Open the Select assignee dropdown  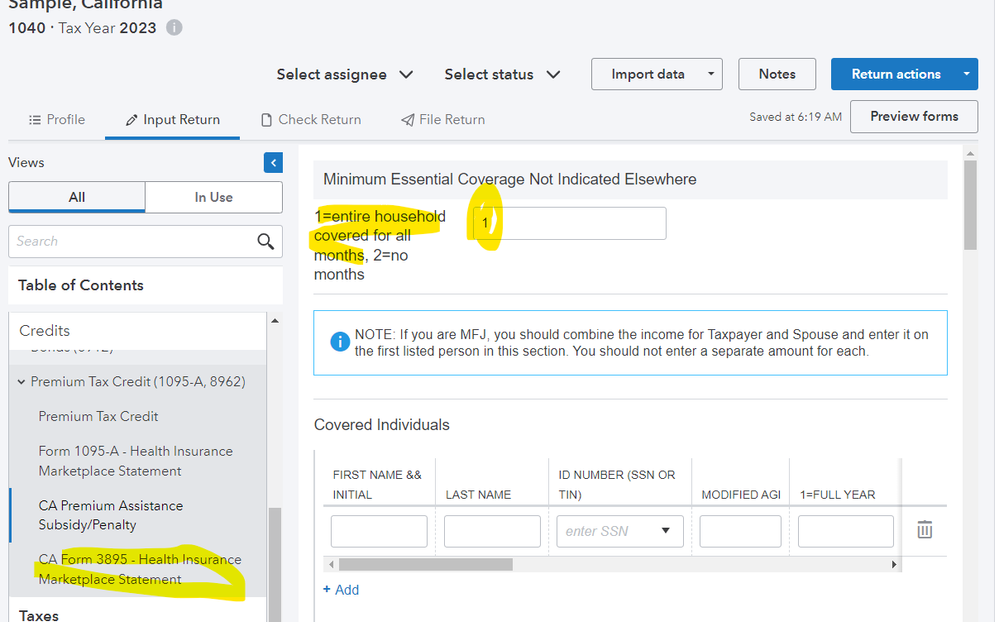[345, 74]
